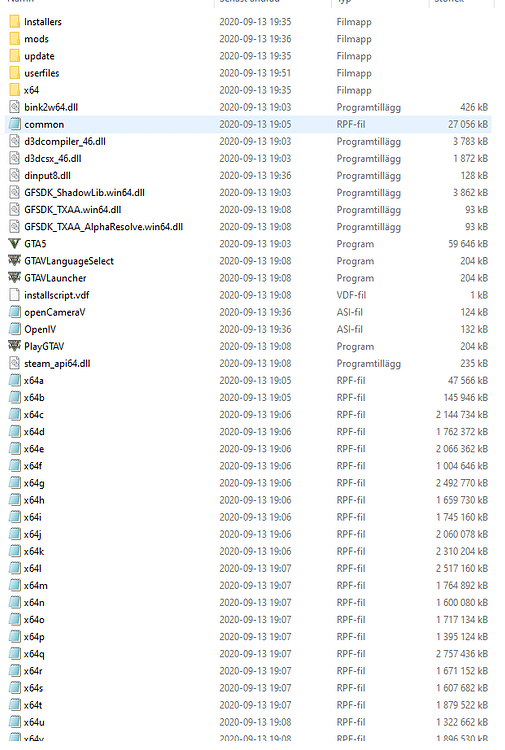This screenshot has width=505, height=750.
Task: Click the size value 145 946 kB
Action: click(466, 397)
